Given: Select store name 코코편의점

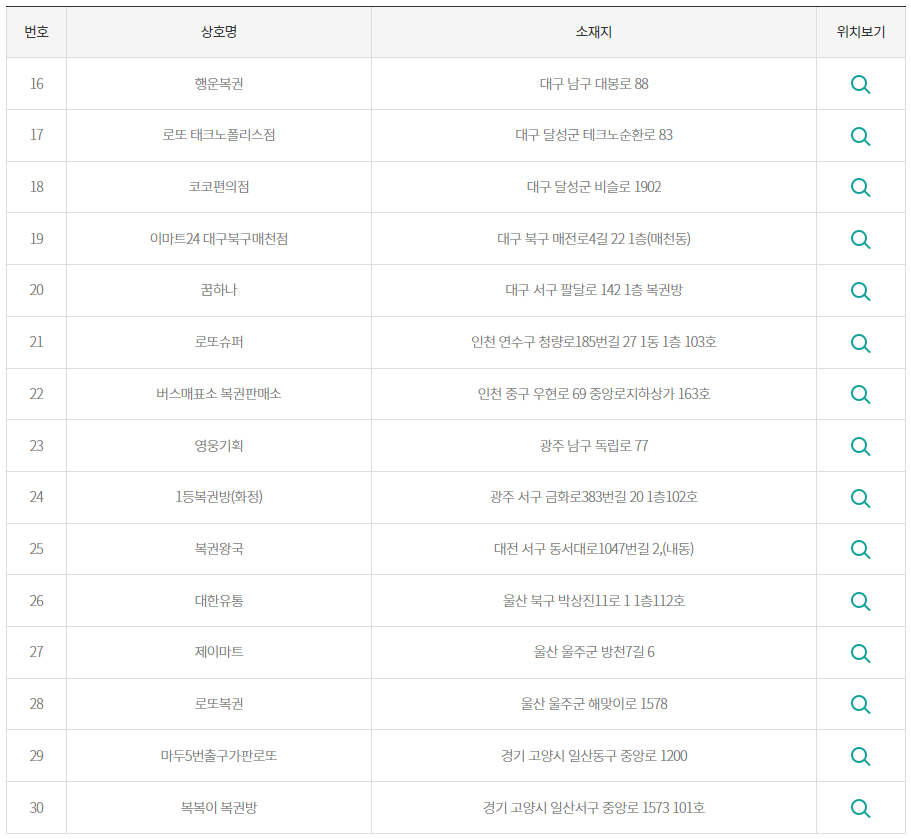Looking at the screenshot, I should 219,187.
